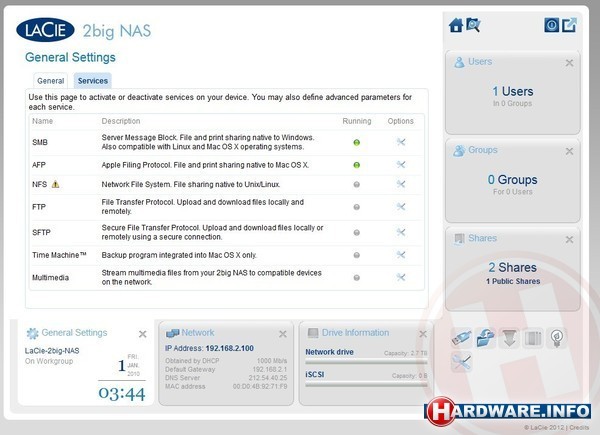Open the Drive Information title link
Screen dimensions: 600x435
[355, 332]
